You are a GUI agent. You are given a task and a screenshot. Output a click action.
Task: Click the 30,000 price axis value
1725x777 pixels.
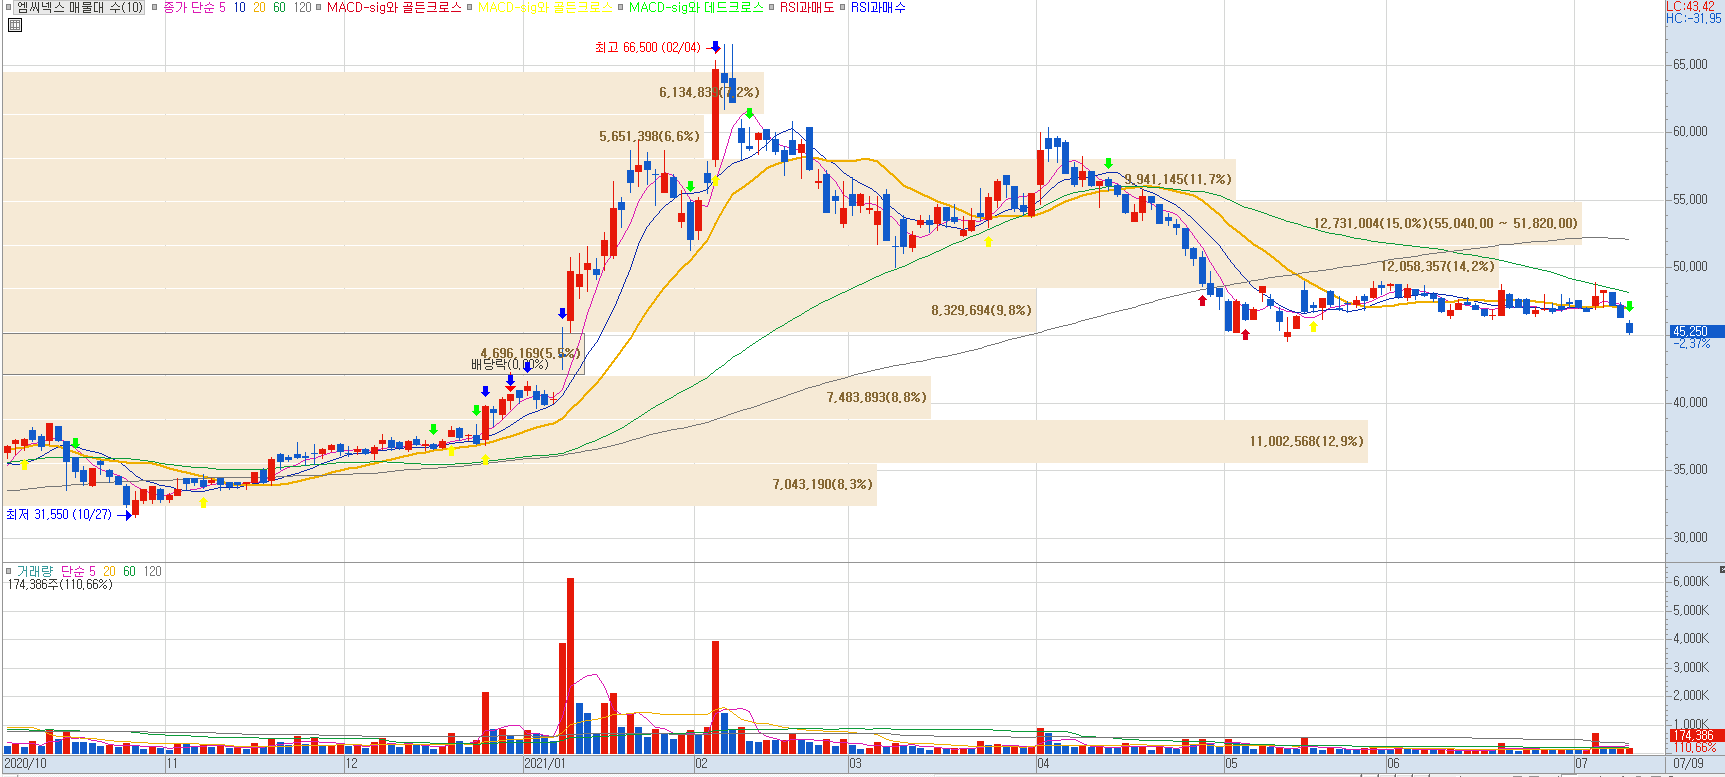pyautogui.click(x=1690, y=538)
